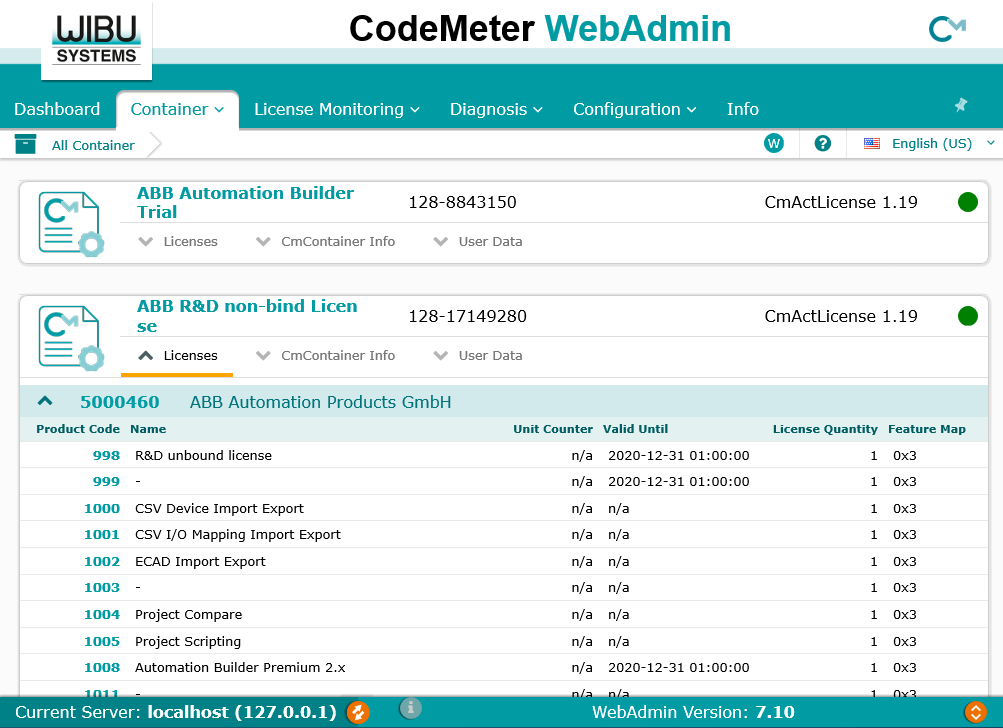Click the US flag language icon
The width and height of the screenshot is (1003, 728).
tap(871, 143)
